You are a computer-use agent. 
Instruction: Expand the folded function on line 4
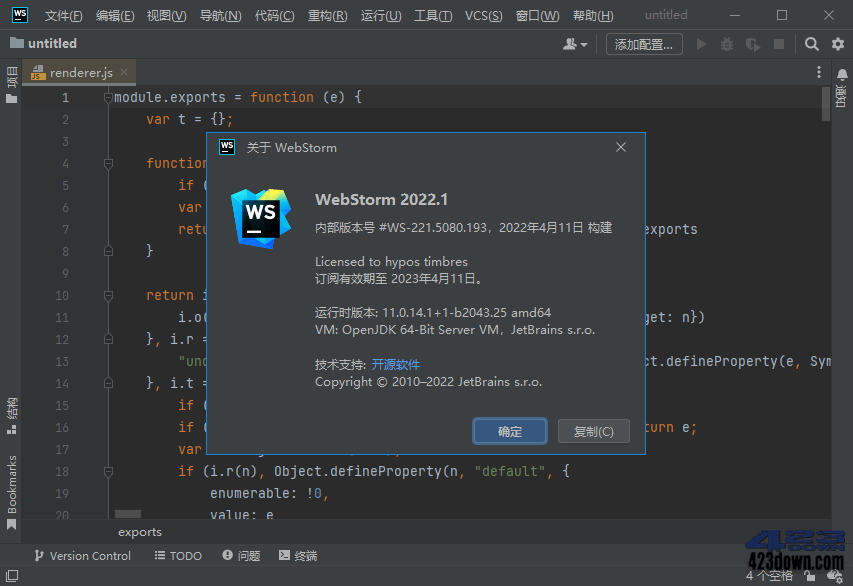click(x=108, y=163)
